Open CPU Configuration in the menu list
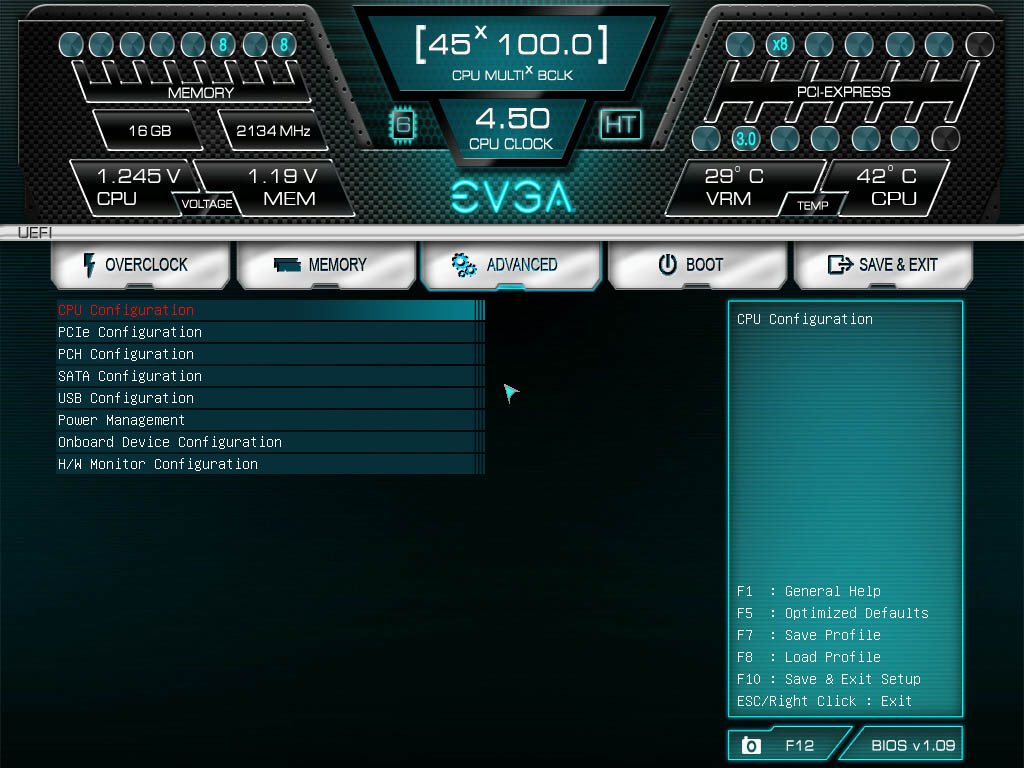 (x=270, y=310)
